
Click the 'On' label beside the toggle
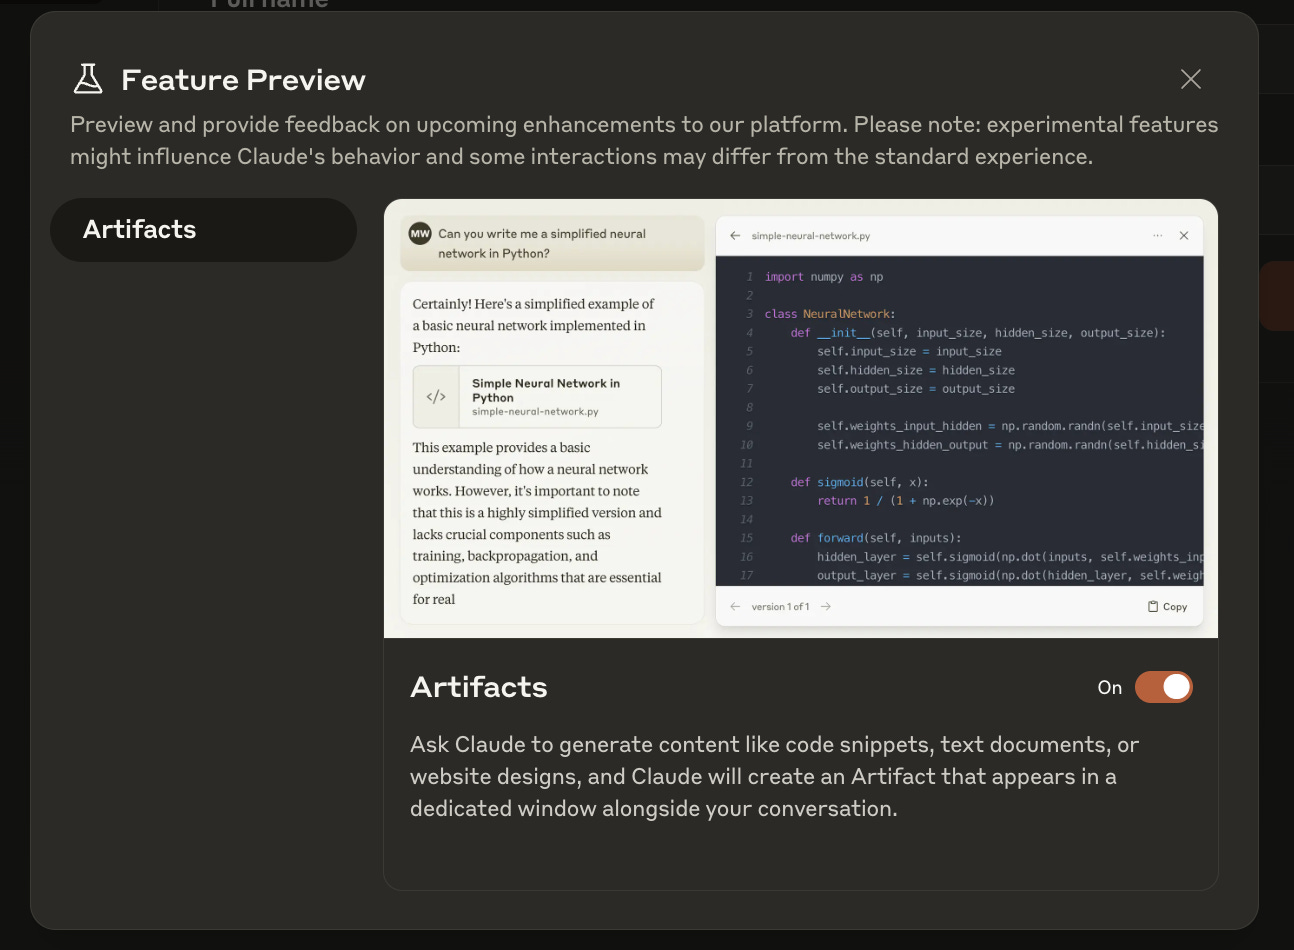(1110, 687)
